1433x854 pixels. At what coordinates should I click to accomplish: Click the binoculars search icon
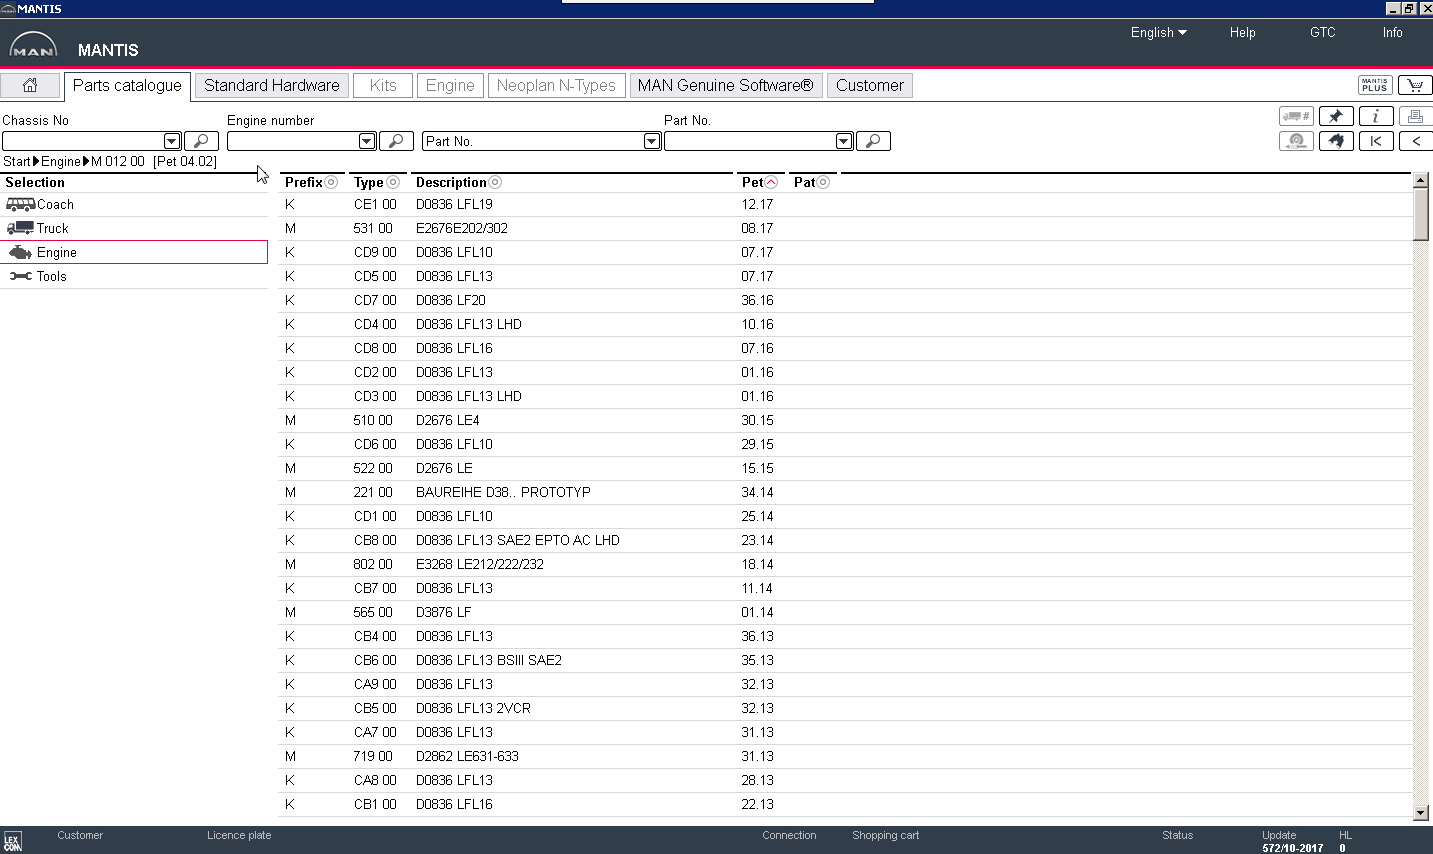coord(1336,141)
